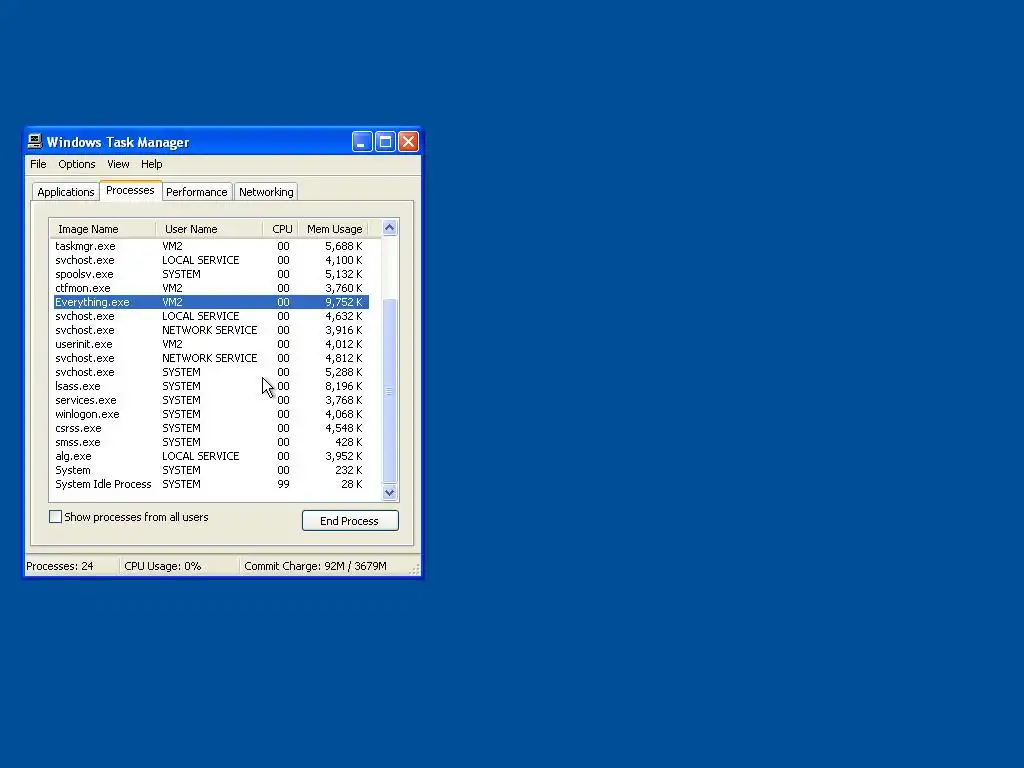Click the Commit Charge status entry

click(x=315, y=566)
